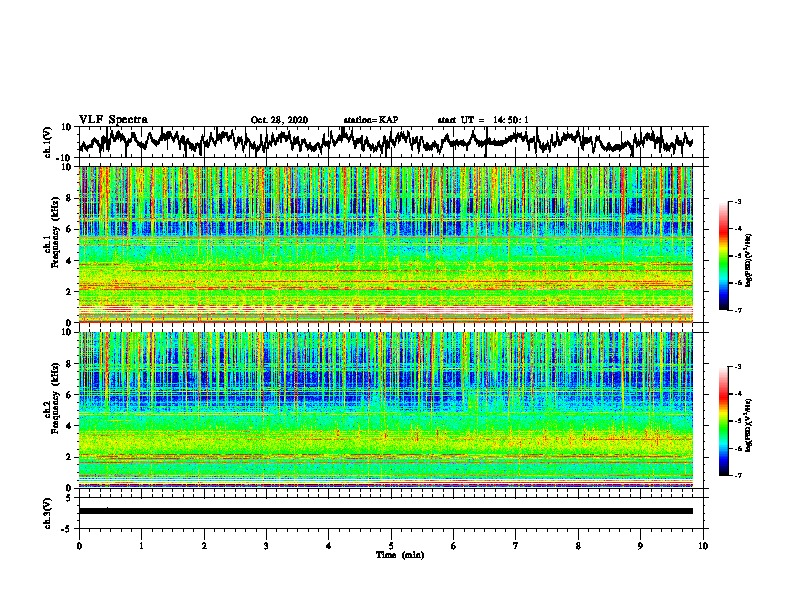Click the lower color scale bar for ch.2
Screen dimensions: 792x612
(723, 421)
